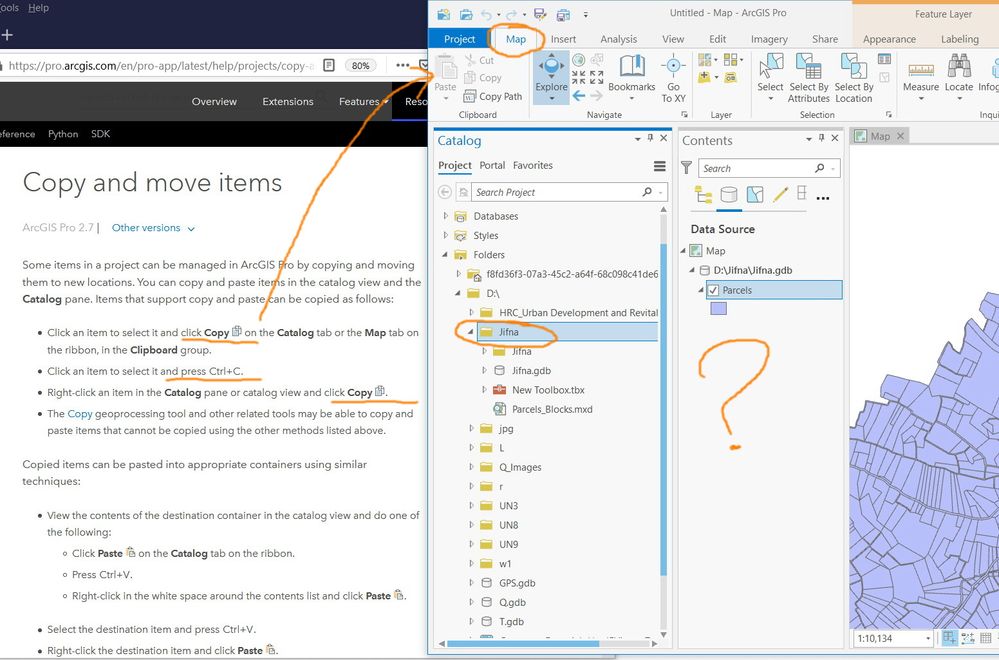Click the Catalog pane hamburger menu icon
The height and width of the screenshot is (660, 999).
[659, 166]
